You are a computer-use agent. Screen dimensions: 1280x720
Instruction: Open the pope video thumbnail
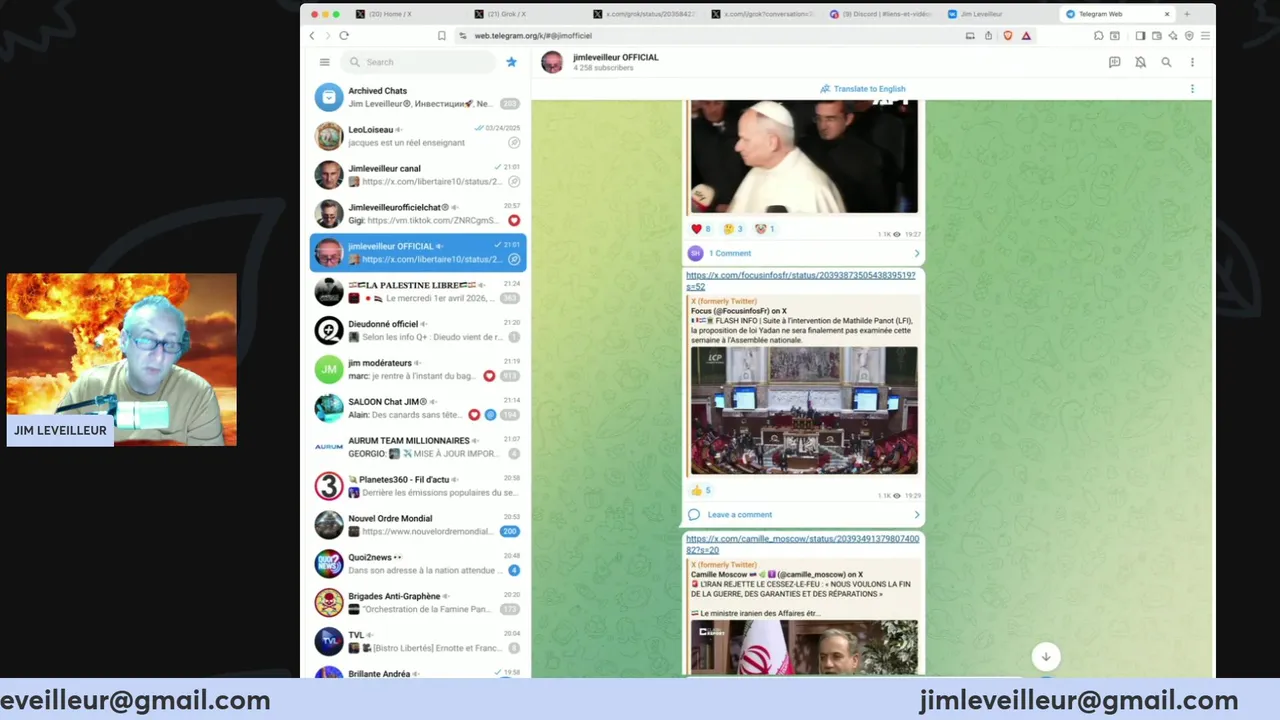(804, 157)
